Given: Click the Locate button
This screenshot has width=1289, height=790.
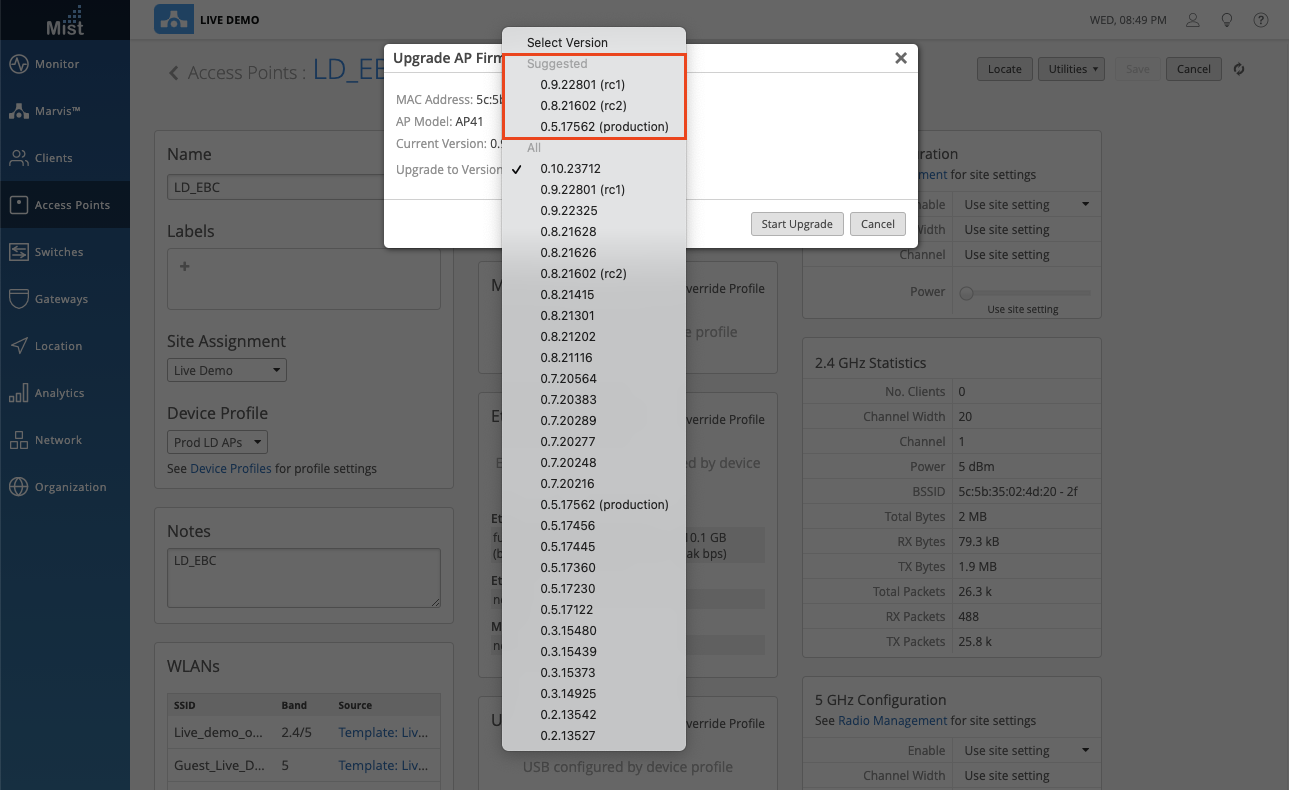Looking at the screenshot, I should (x=1005, y=69).
